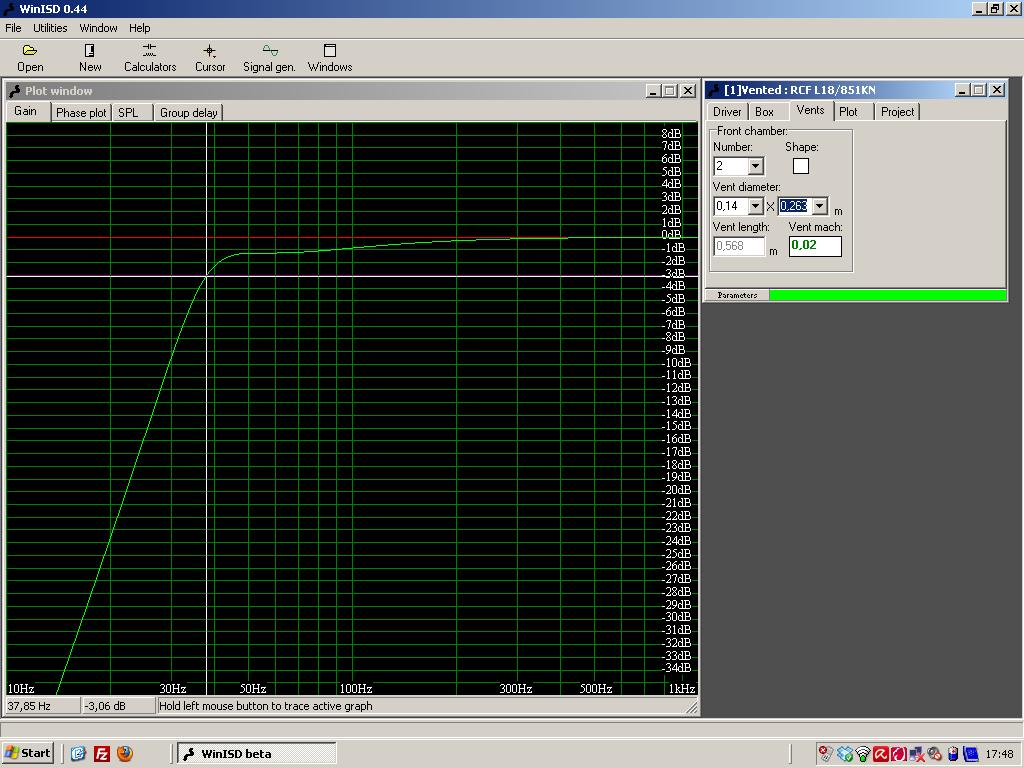Create a new project with New icon
Screen dimensions: 1024x768
(90, 57)
